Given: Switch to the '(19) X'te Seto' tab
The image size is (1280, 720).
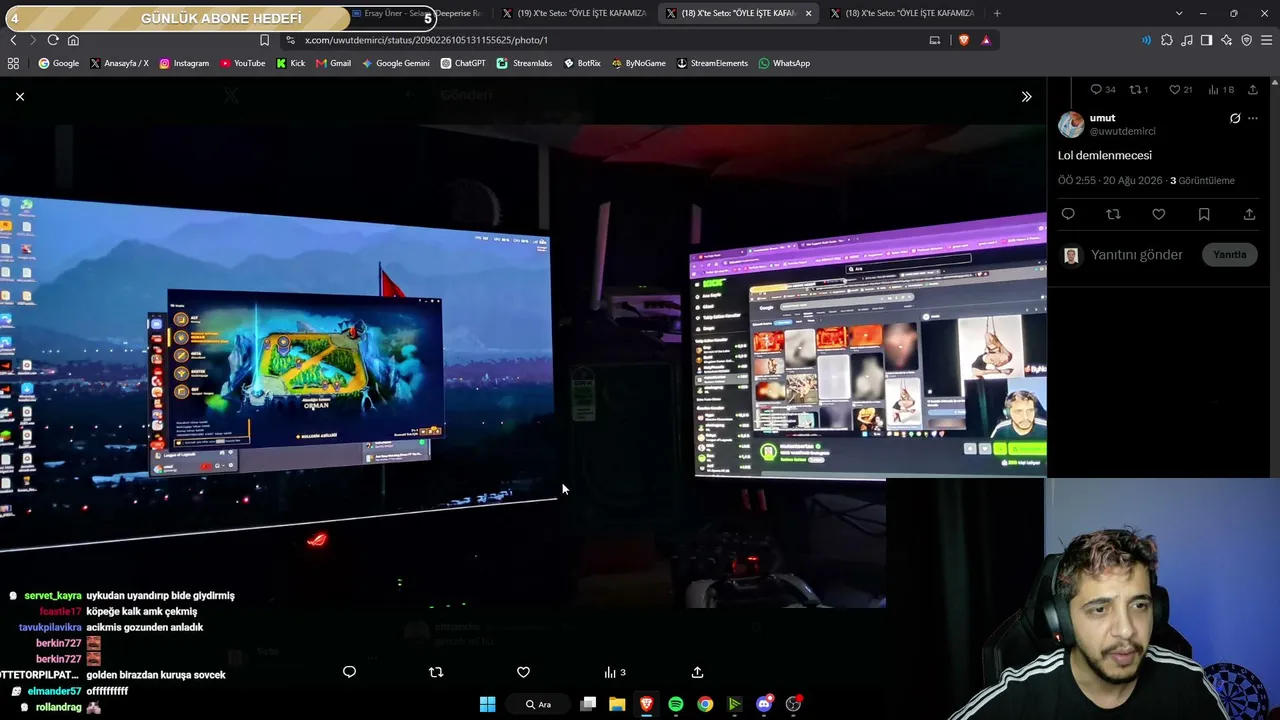Looking at the screenshot, I should 573,13.
